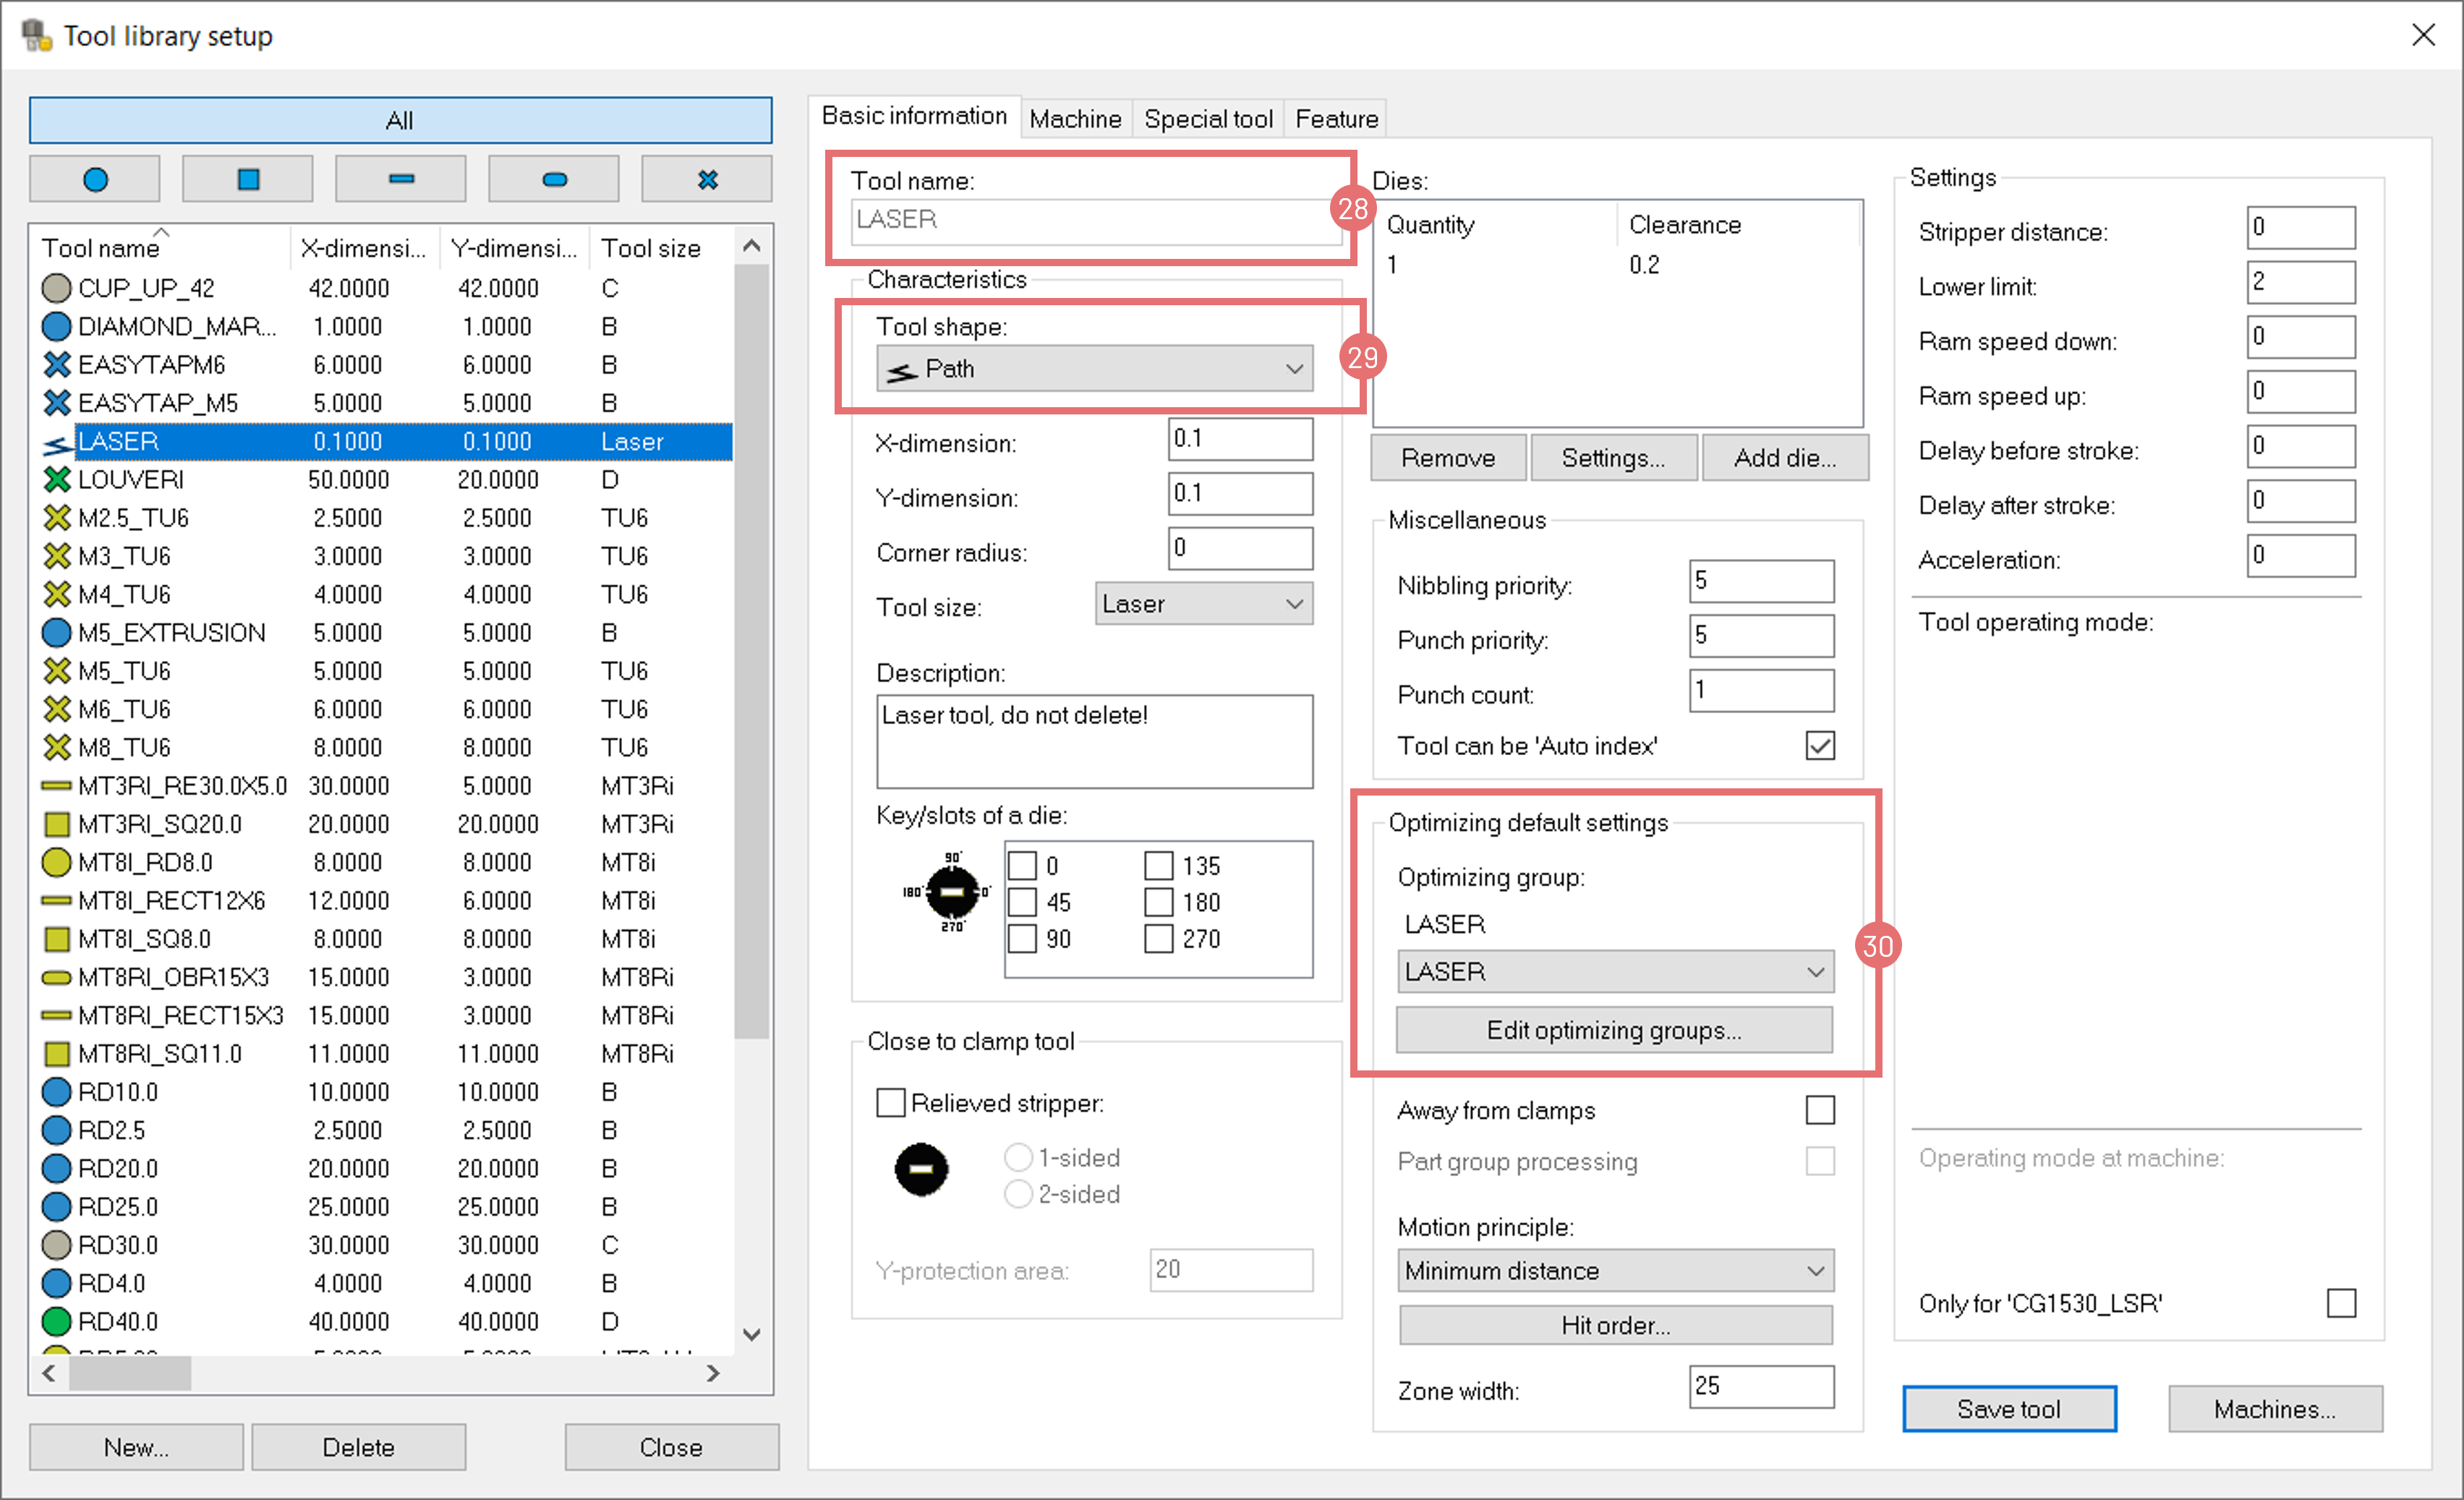Click the MT3RI_SQ20.0 yellow square icon

click(57, 825)
